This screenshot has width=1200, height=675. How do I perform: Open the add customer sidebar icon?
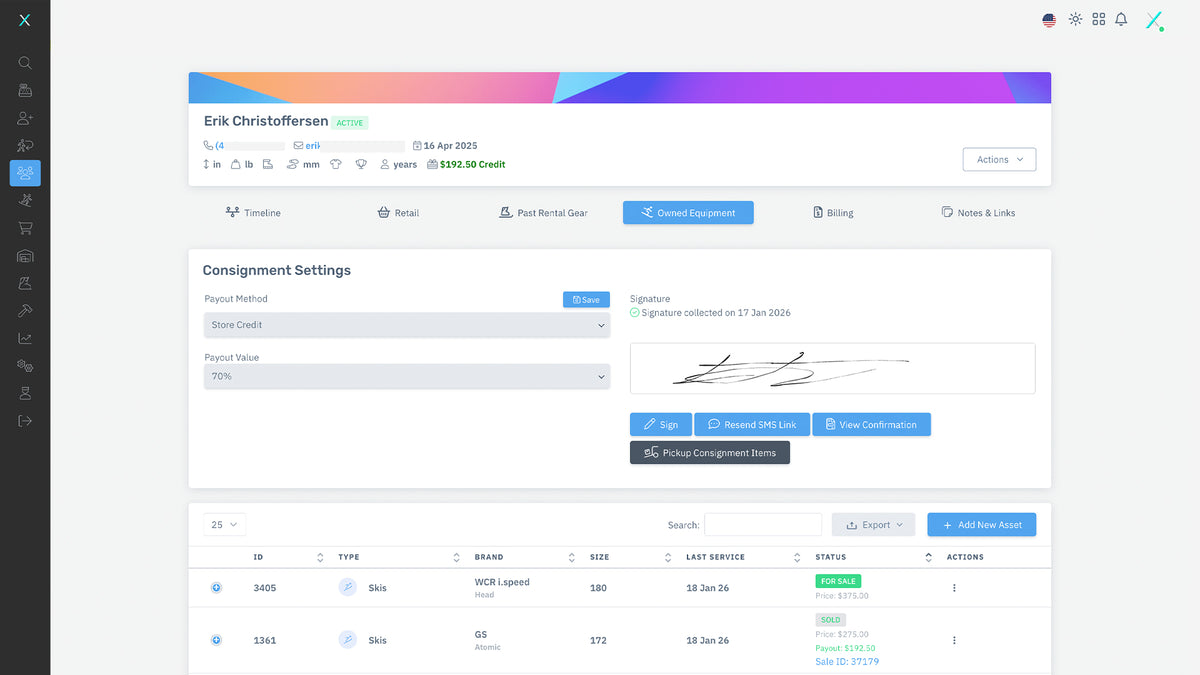25,118
